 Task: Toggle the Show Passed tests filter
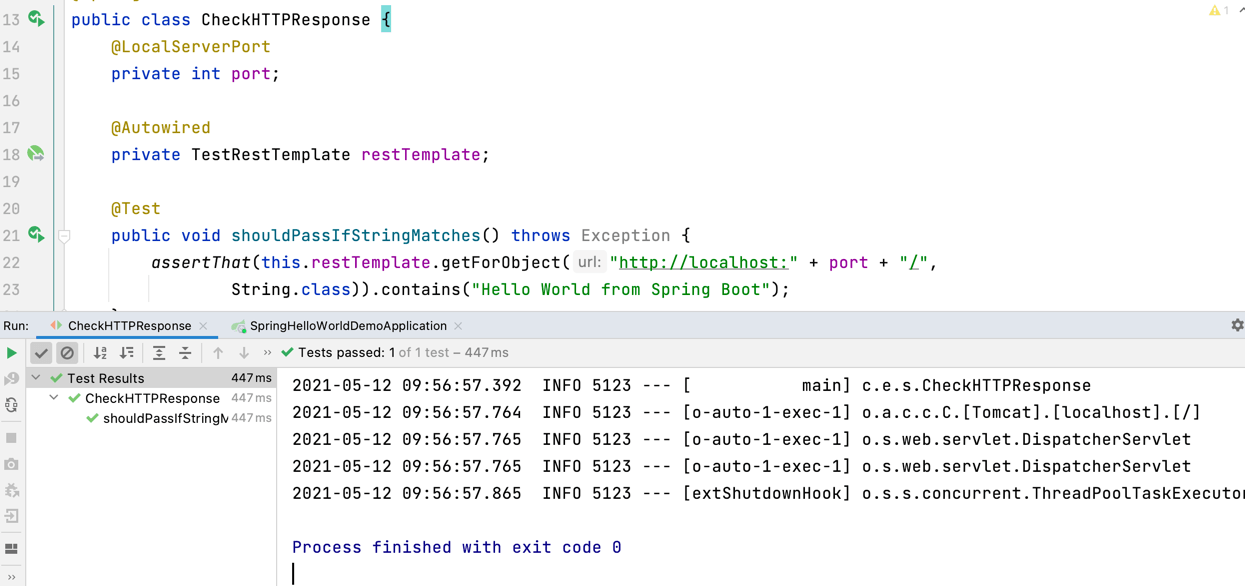[x=42, y=352]
